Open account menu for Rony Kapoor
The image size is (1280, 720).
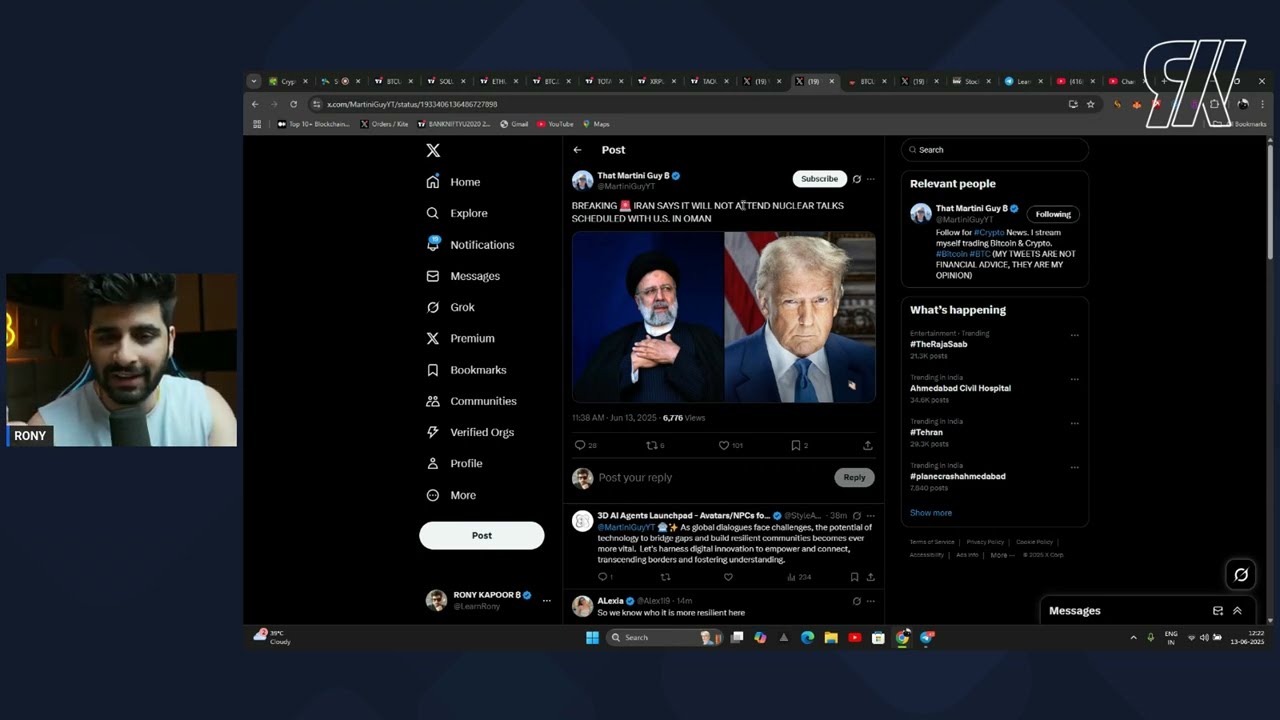546,600
